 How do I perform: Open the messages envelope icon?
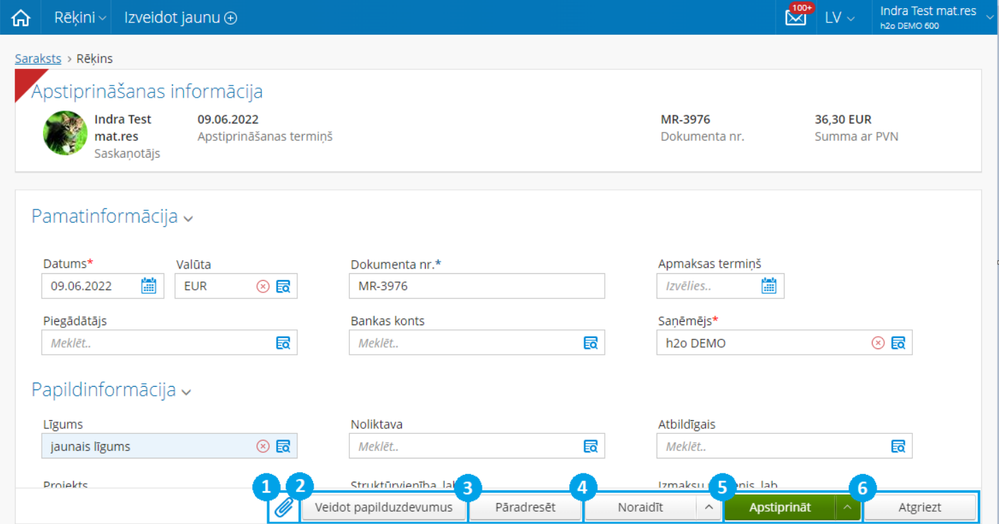795,18
